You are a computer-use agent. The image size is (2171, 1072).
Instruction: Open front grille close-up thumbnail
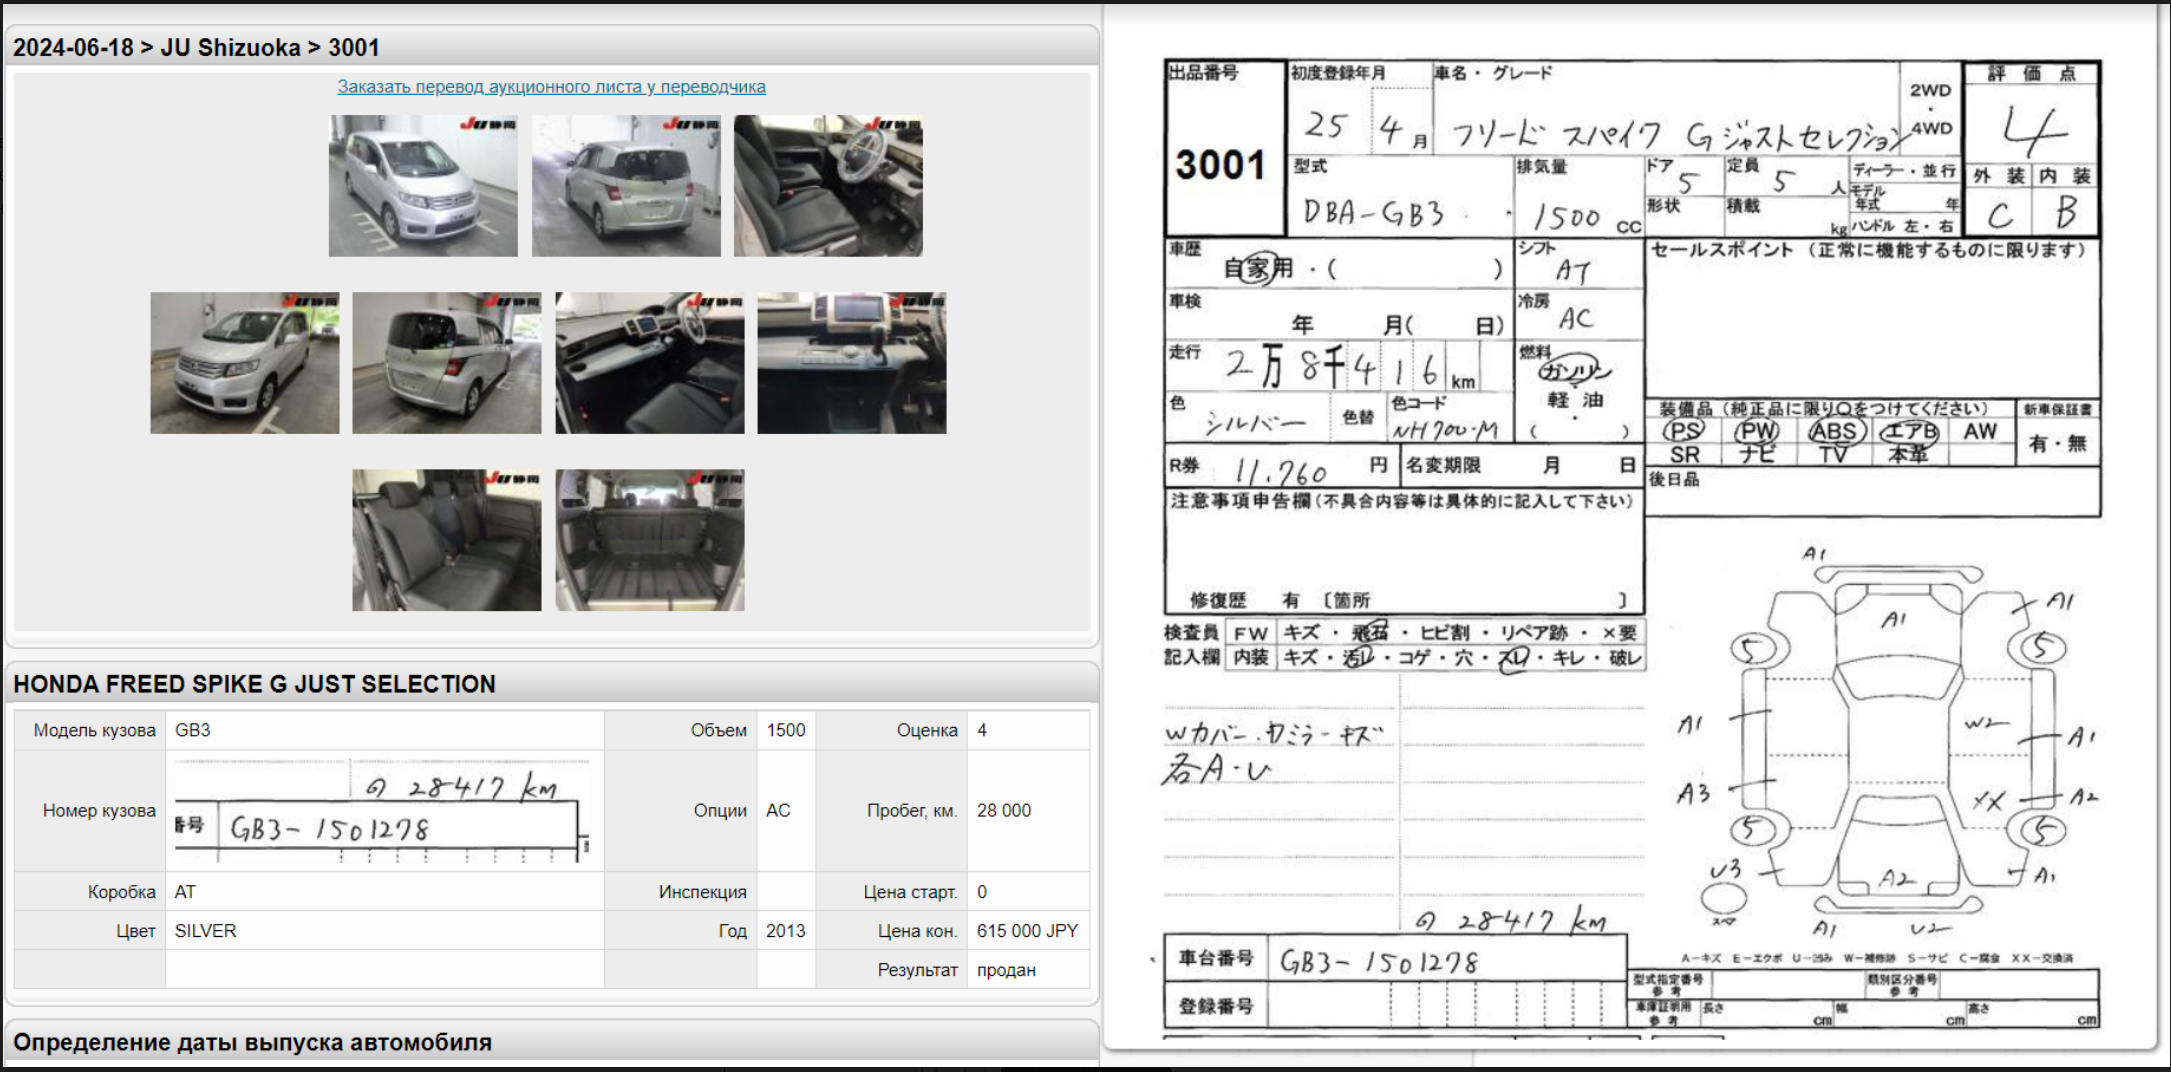245,363
